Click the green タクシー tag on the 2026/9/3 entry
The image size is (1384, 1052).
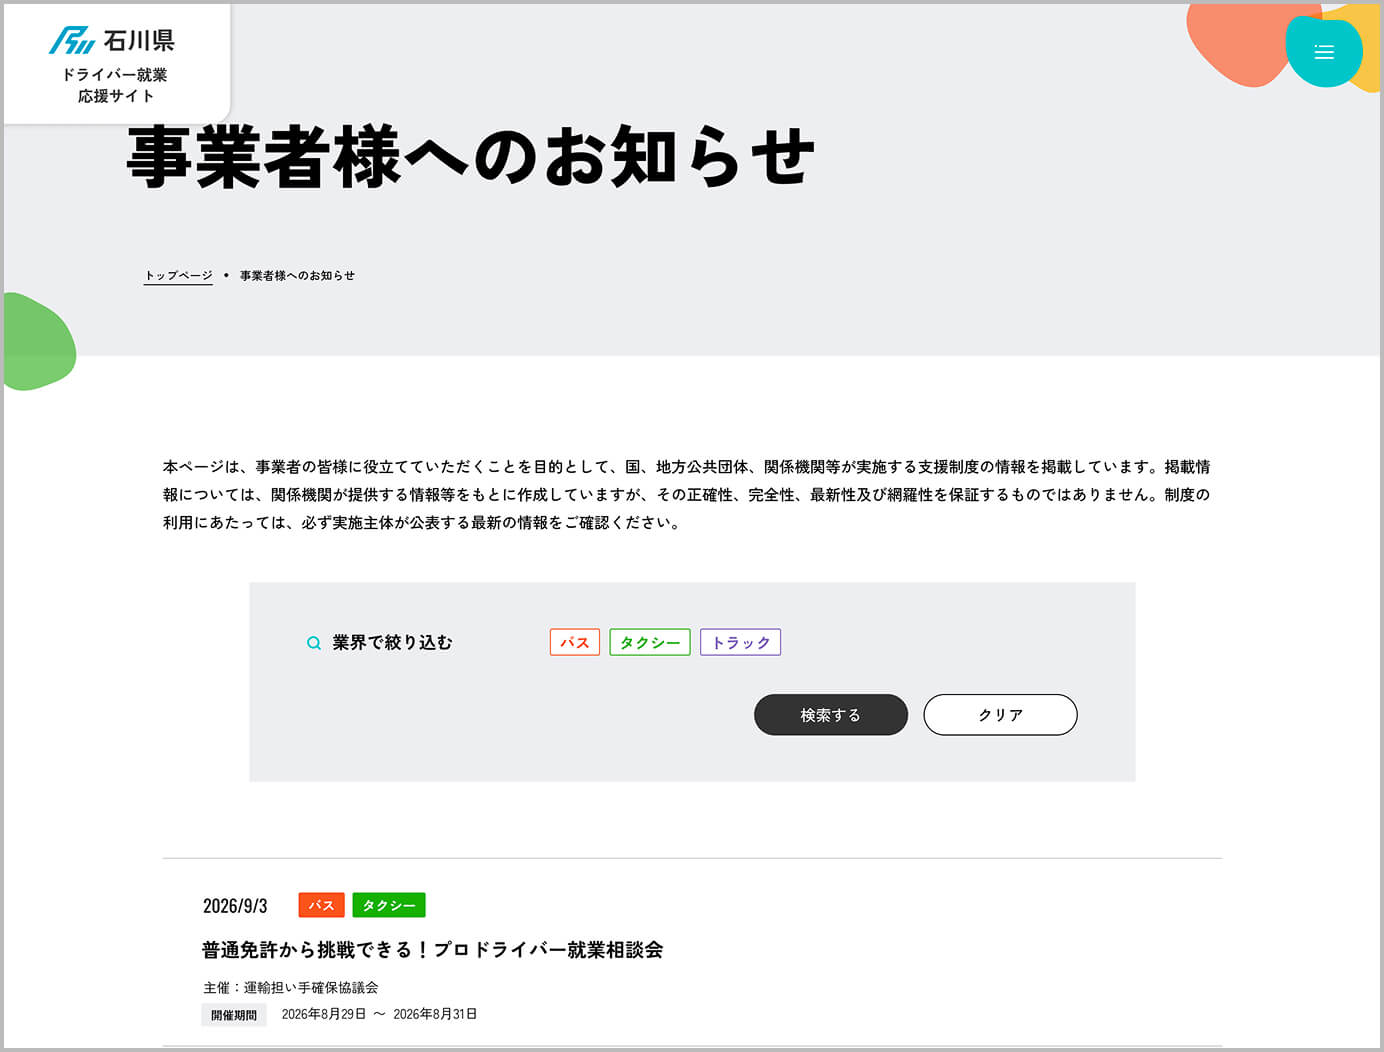[389, 905]
